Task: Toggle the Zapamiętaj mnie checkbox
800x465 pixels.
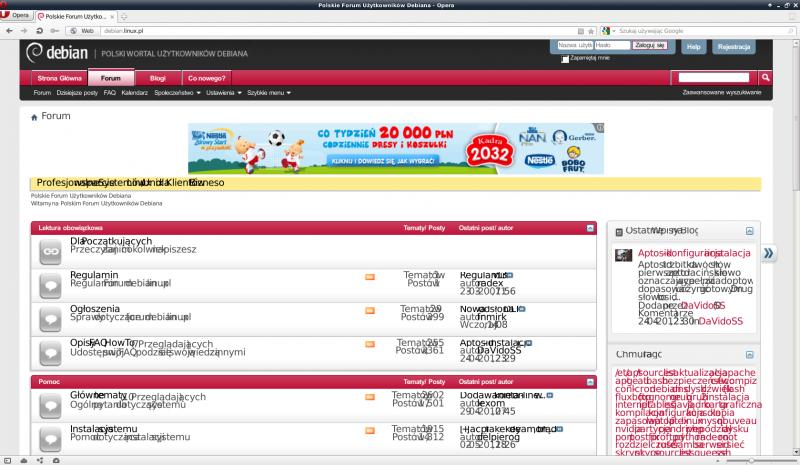Action: 565,58
